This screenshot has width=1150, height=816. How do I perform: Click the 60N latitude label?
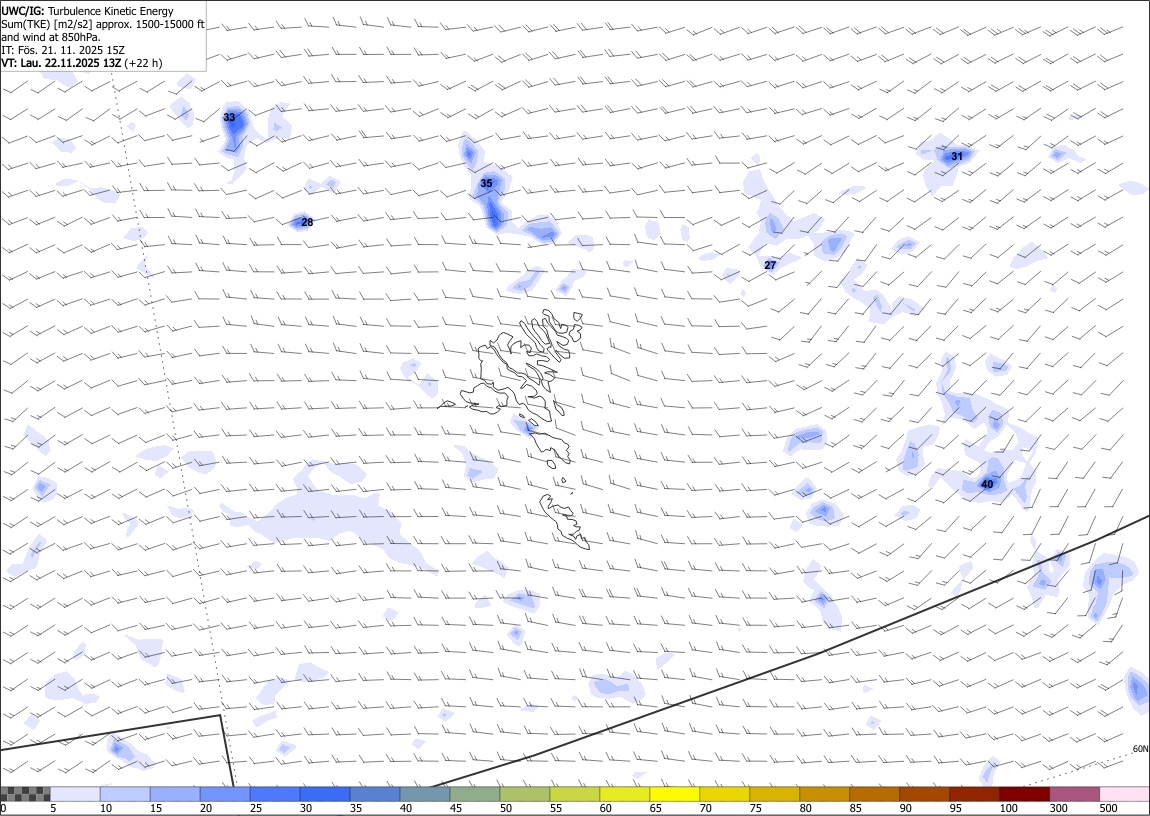(1140, 749)
